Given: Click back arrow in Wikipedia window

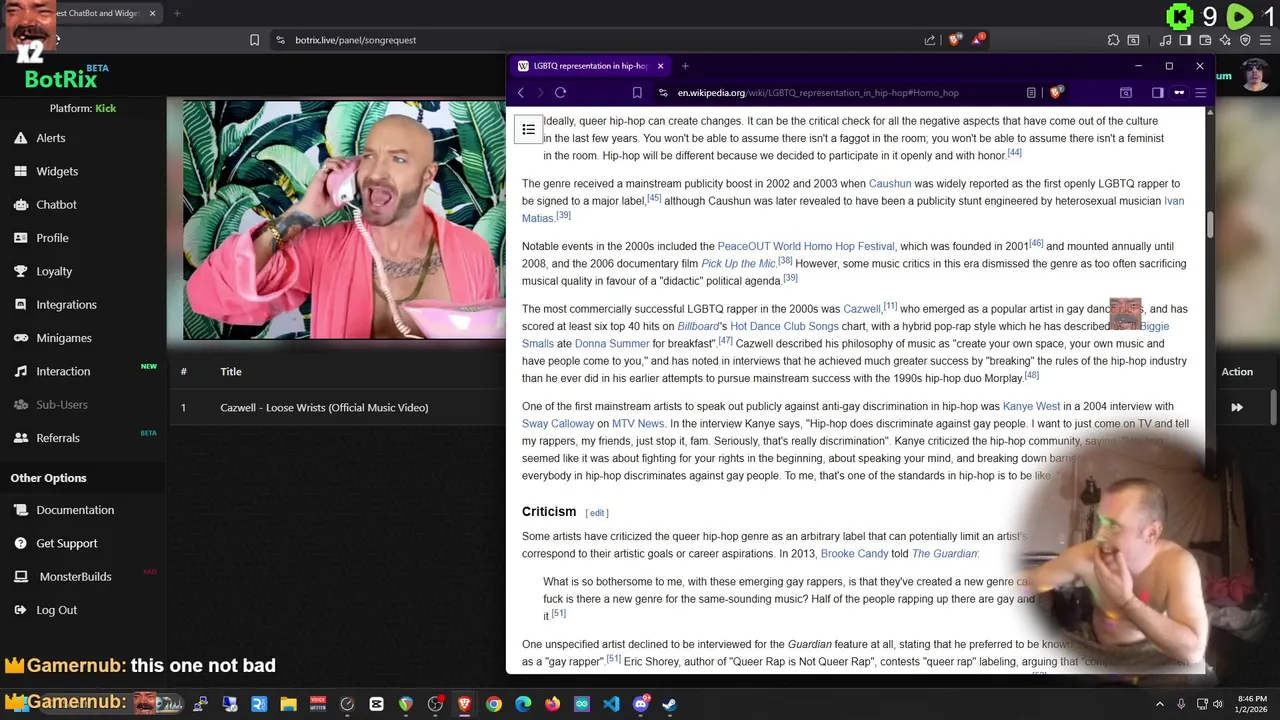Looking at the screenshot, I should [x=521, y=93].
